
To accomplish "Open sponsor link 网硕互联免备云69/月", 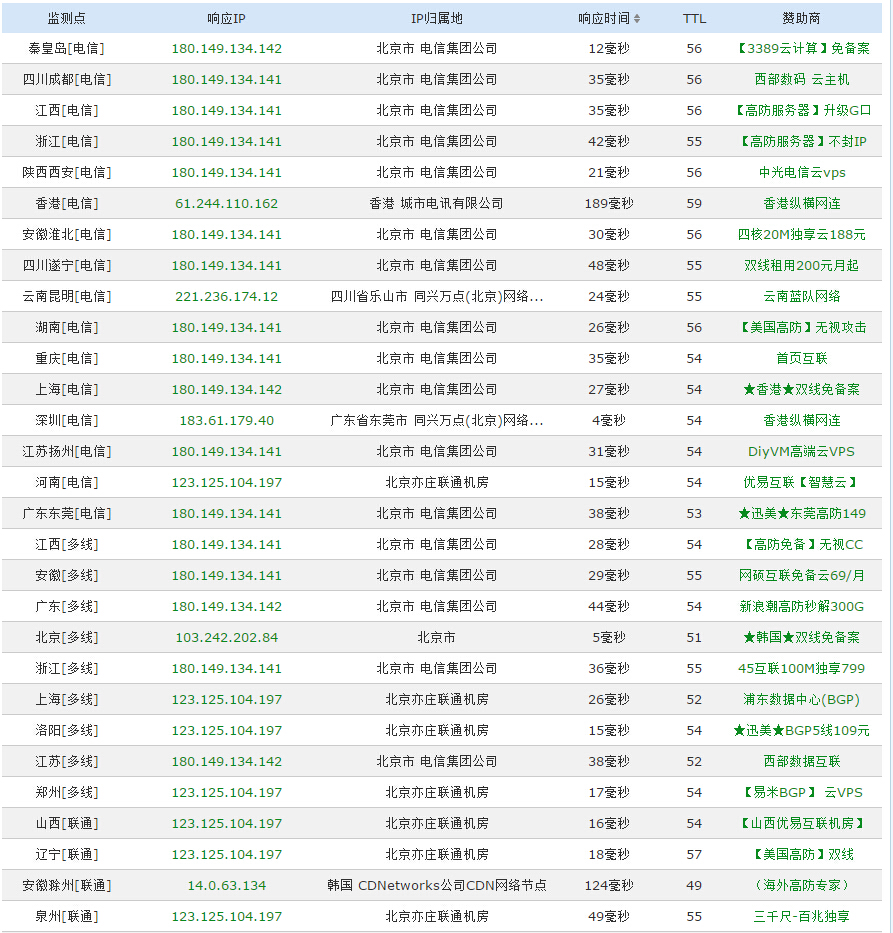I will tap(801, 575).
